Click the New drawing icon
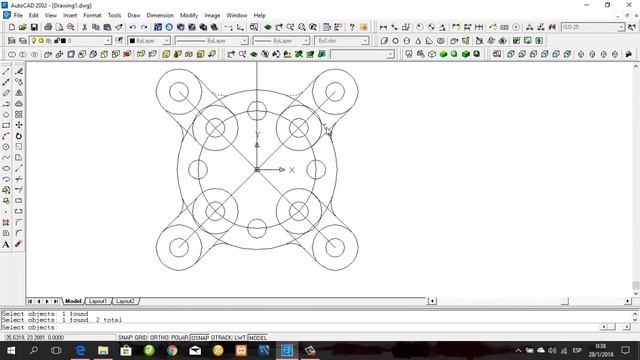 [11, 27]
